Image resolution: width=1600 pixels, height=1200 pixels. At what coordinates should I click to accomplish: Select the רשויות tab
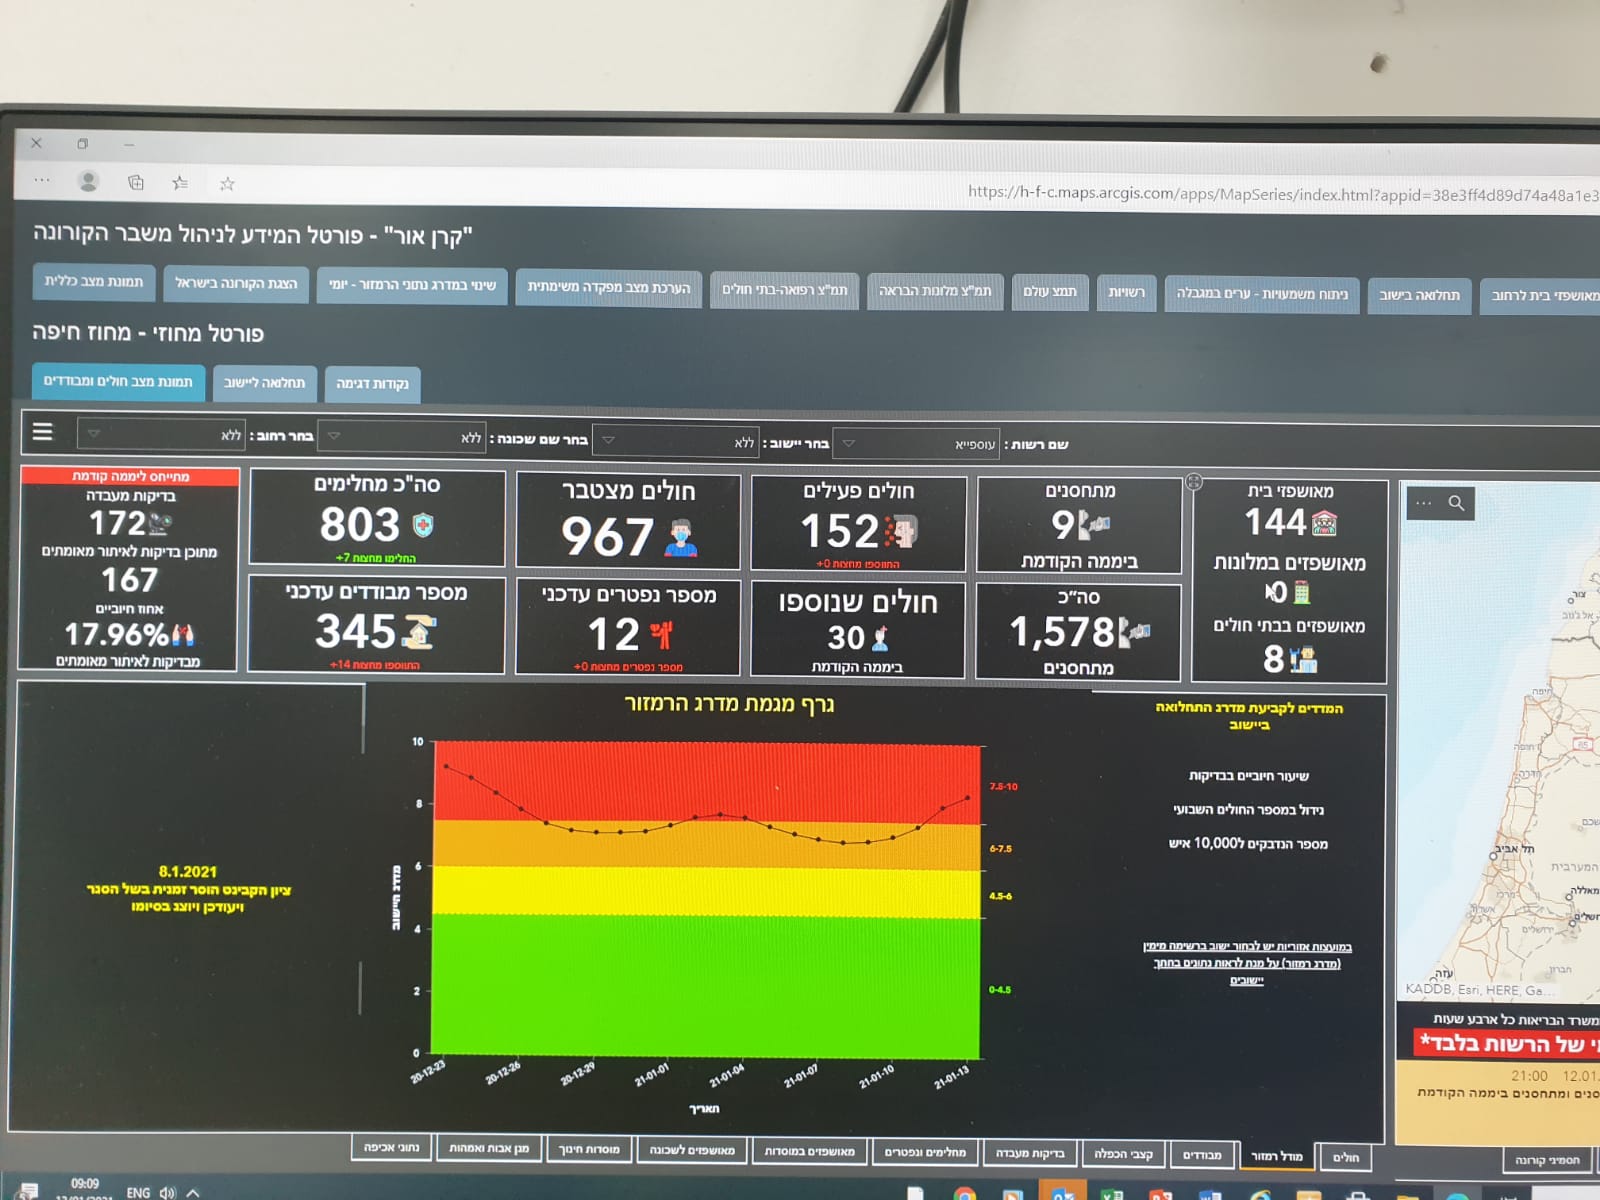(1126, 293)
